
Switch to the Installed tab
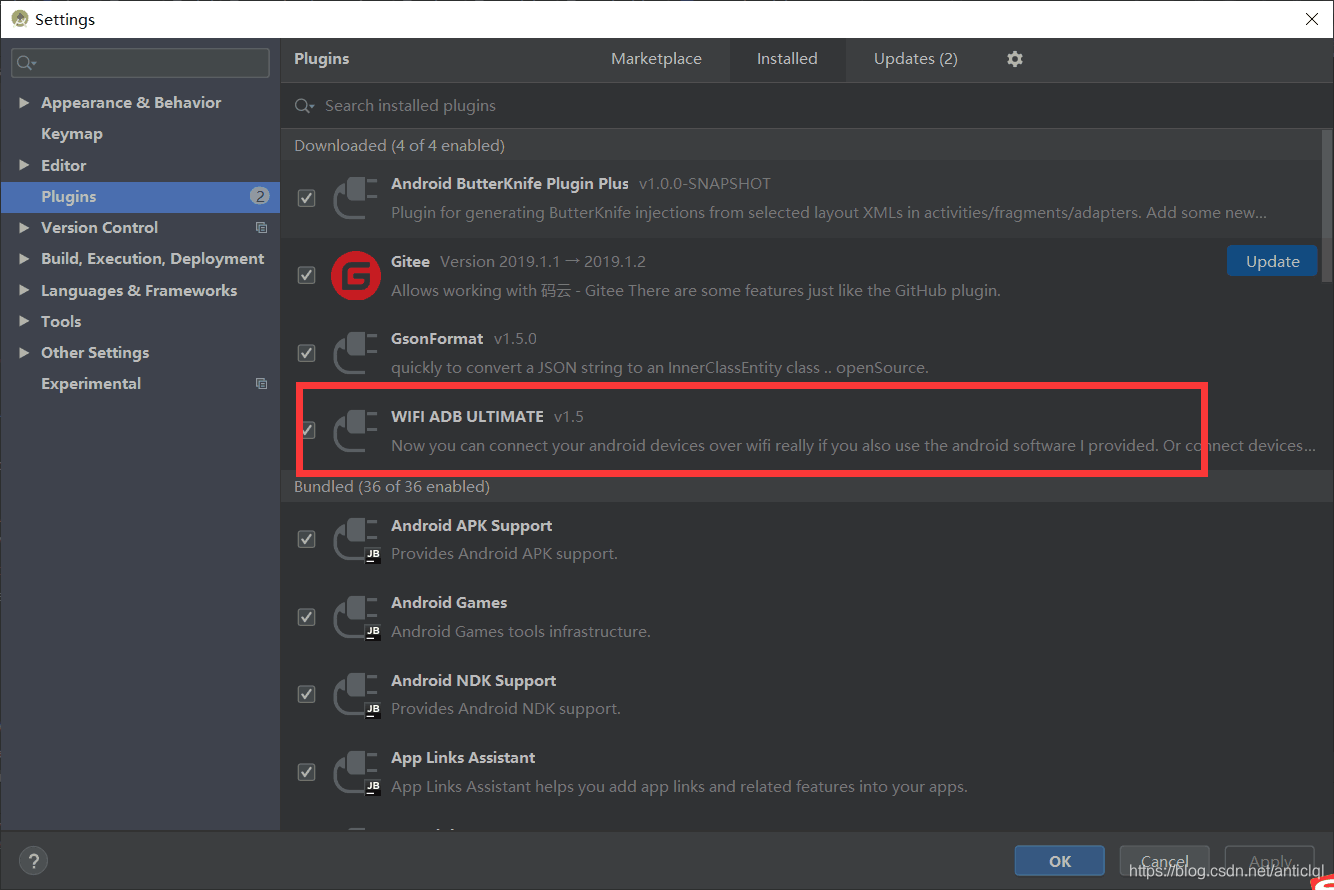coord(787,59)
